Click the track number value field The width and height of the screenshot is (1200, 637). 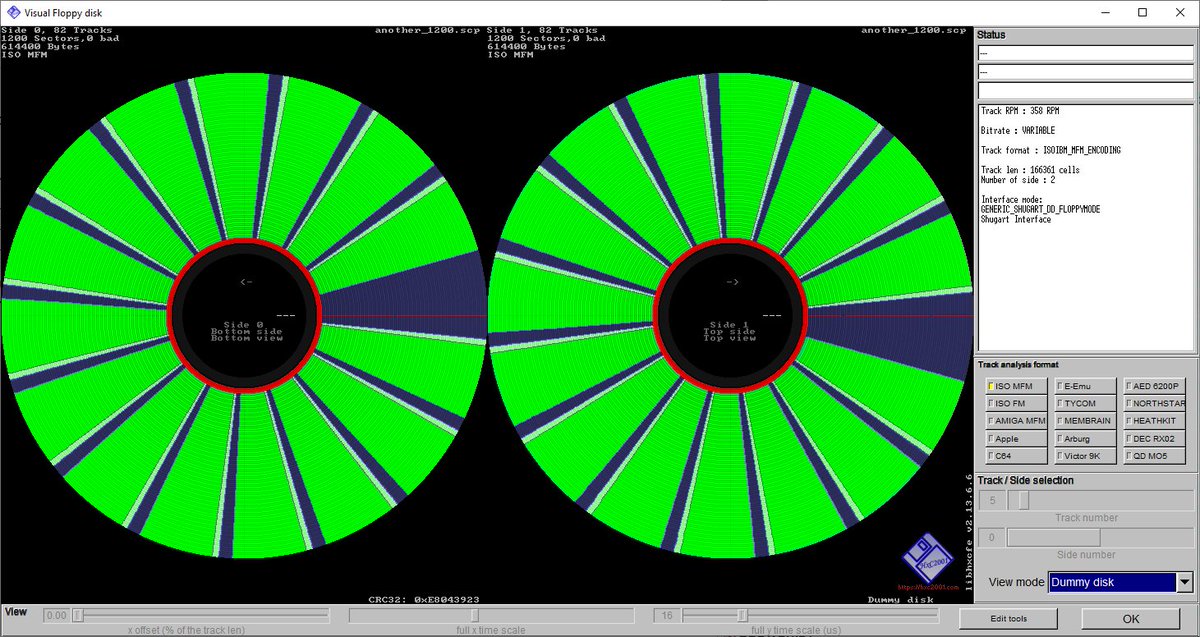click(x=992, y=501)
